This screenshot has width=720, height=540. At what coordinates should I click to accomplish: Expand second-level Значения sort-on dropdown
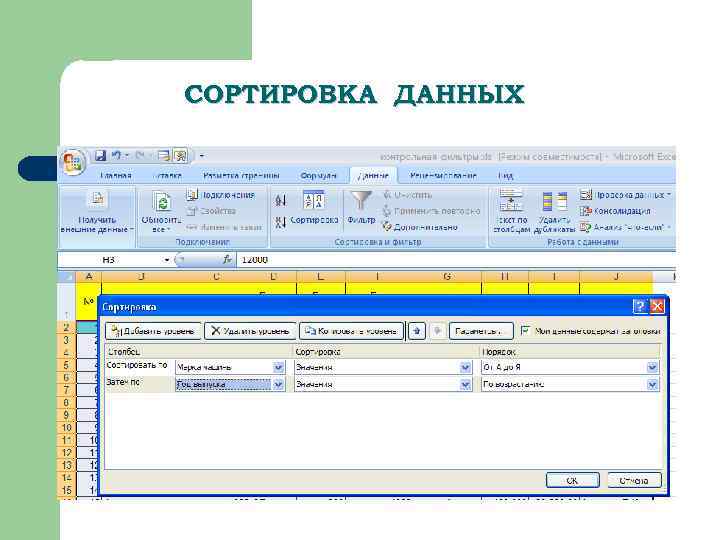pos(465,384)
